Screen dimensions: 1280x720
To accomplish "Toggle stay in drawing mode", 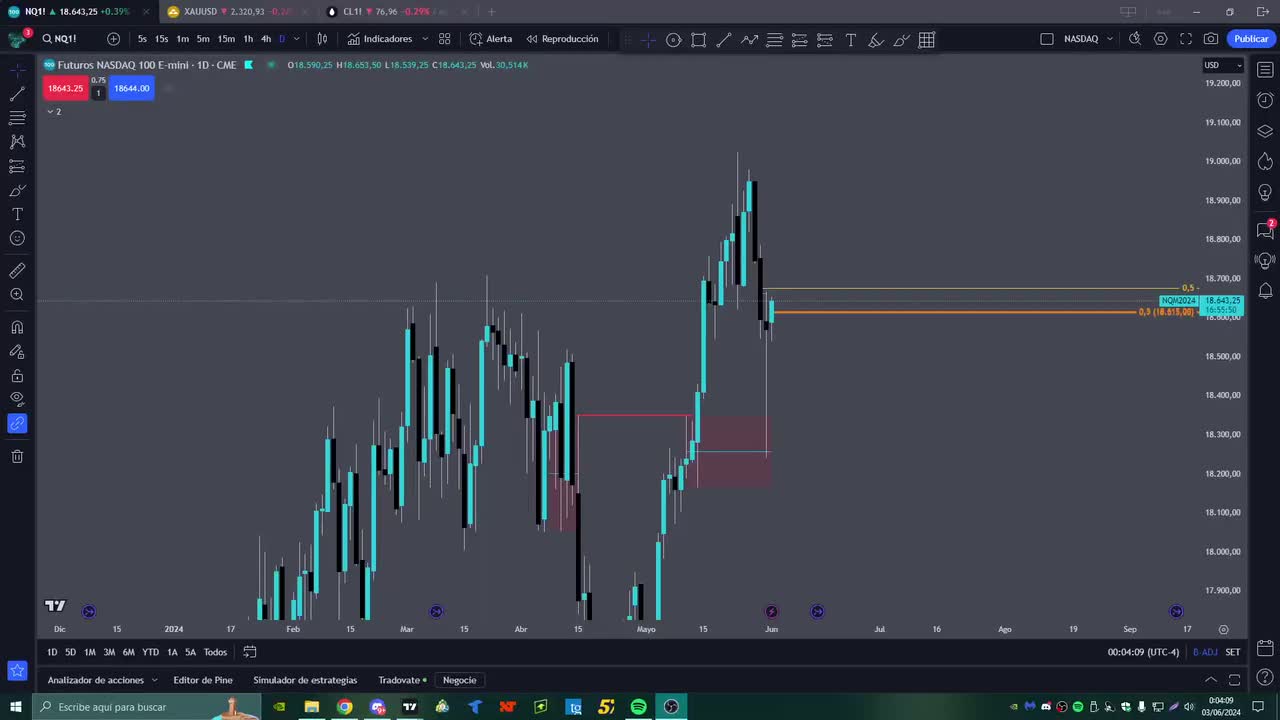I will (17, 351).
